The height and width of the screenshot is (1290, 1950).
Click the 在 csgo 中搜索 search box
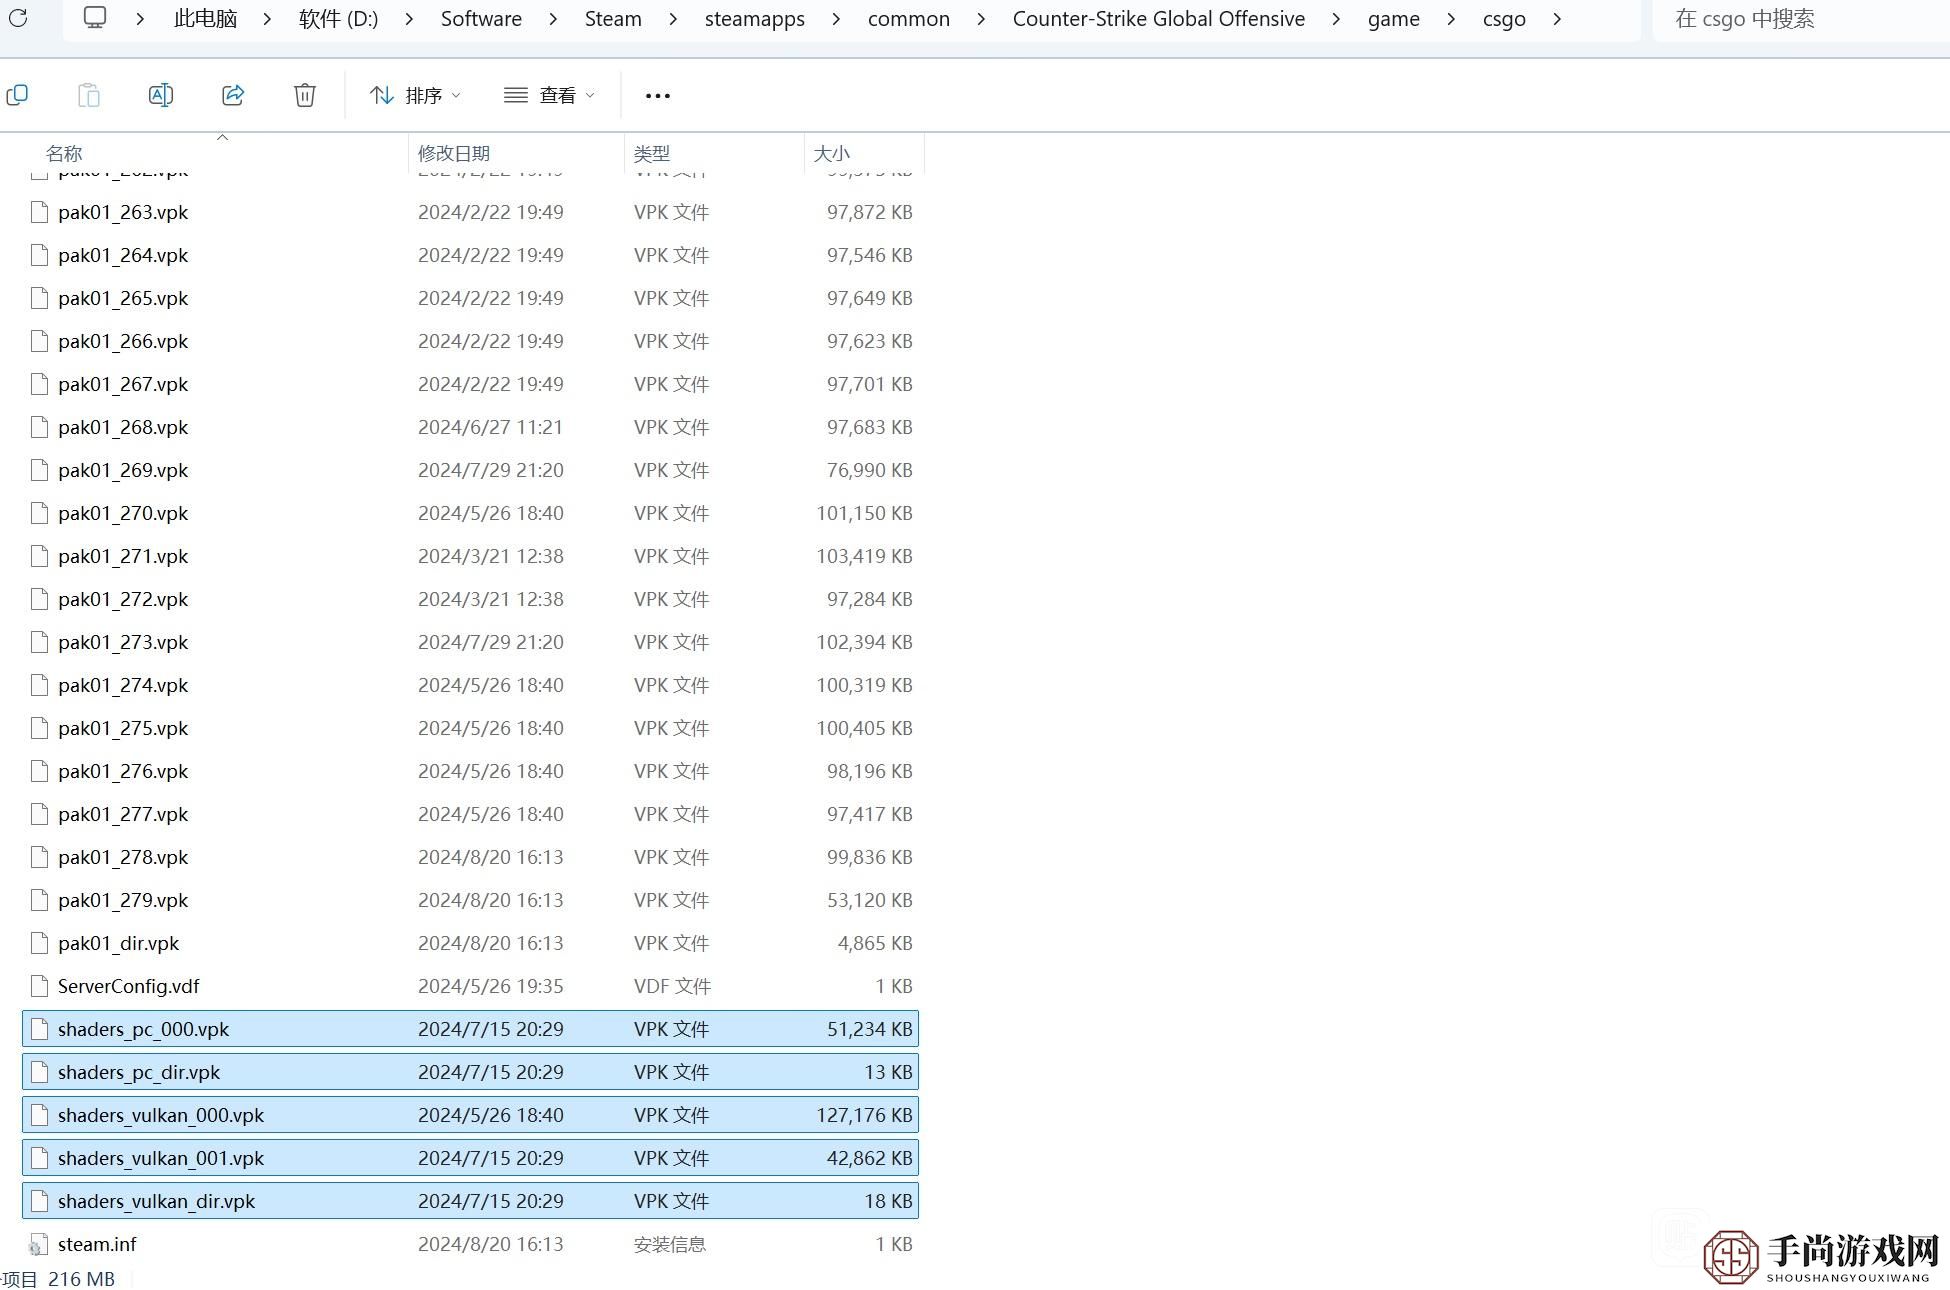pos(1800,19)
